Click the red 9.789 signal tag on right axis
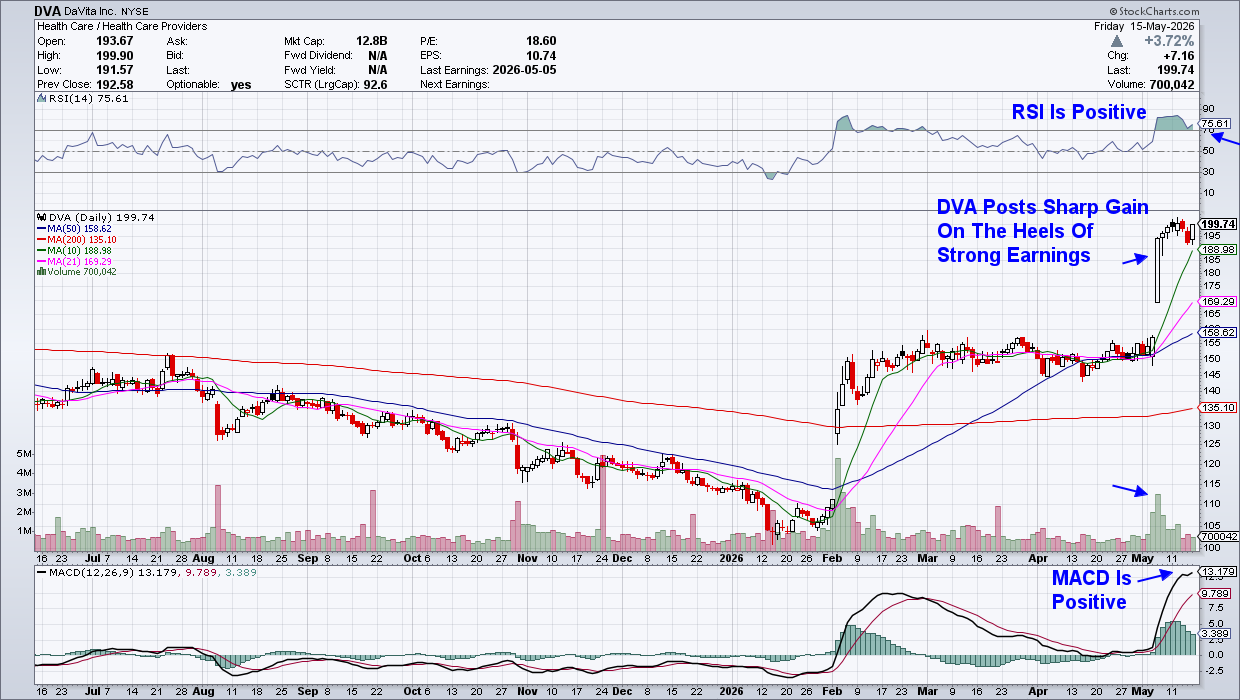The image size is (1240, 700). pyautogui.click(x=1217, y=593)
